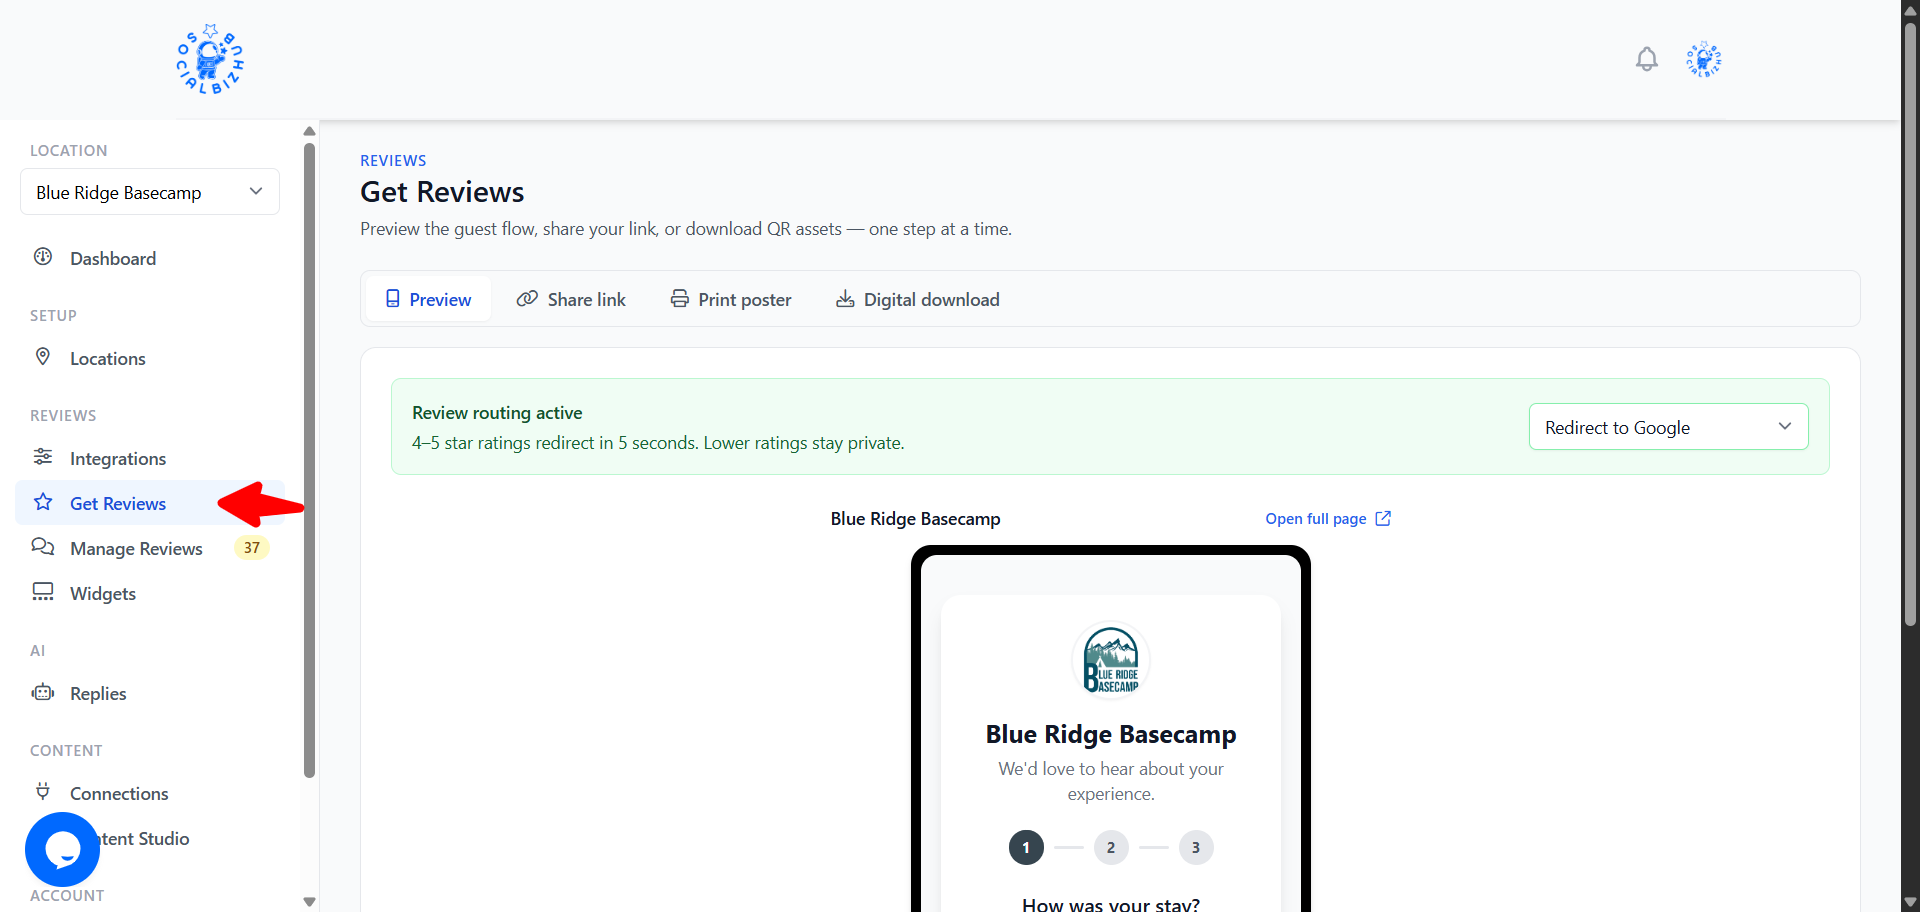Switch to the Share link tab

point(571,299)
